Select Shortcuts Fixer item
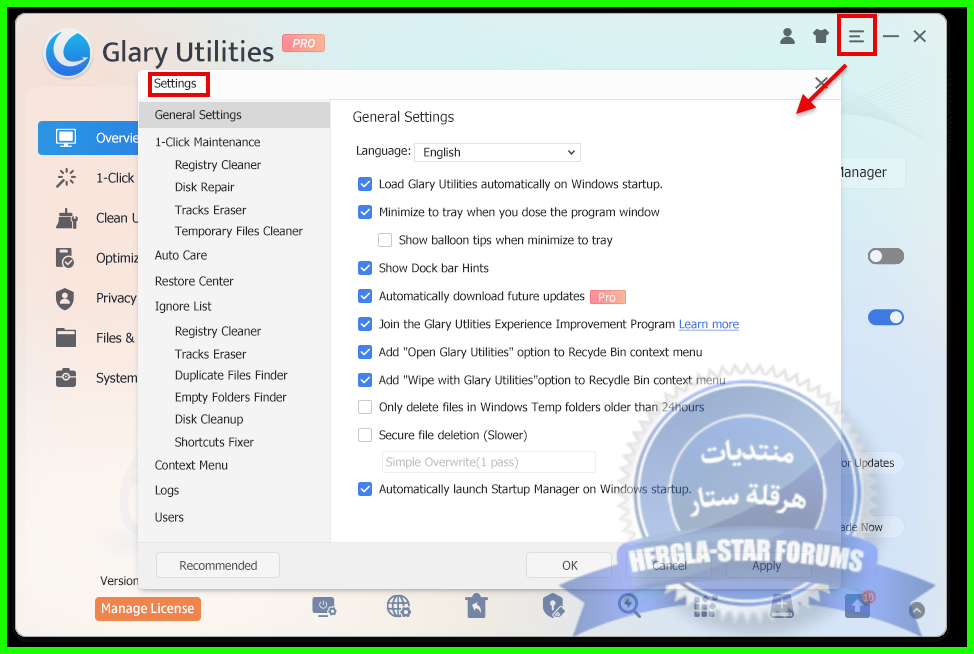Image resolution: width=974 pixels, height=654 pixels. 214,442
